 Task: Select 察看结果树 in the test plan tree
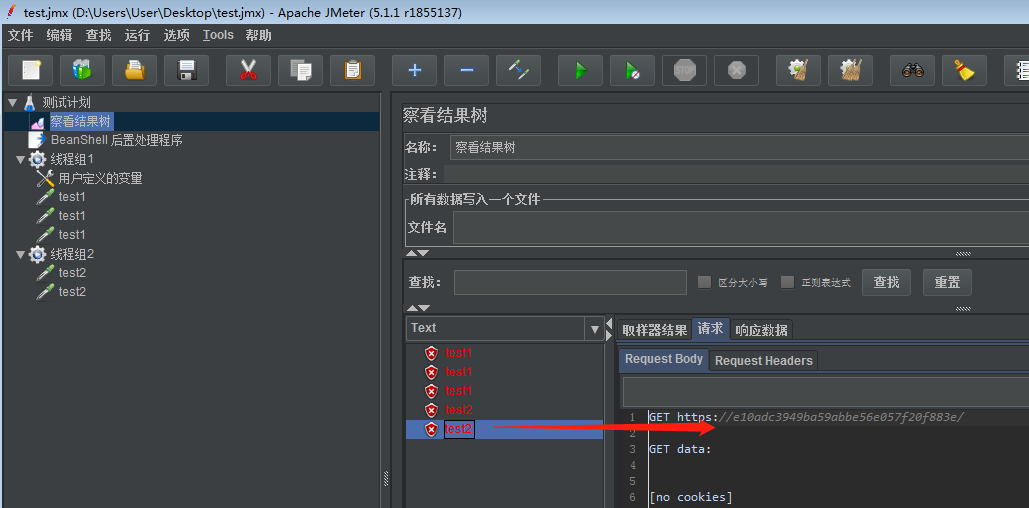tap(81, 121)
